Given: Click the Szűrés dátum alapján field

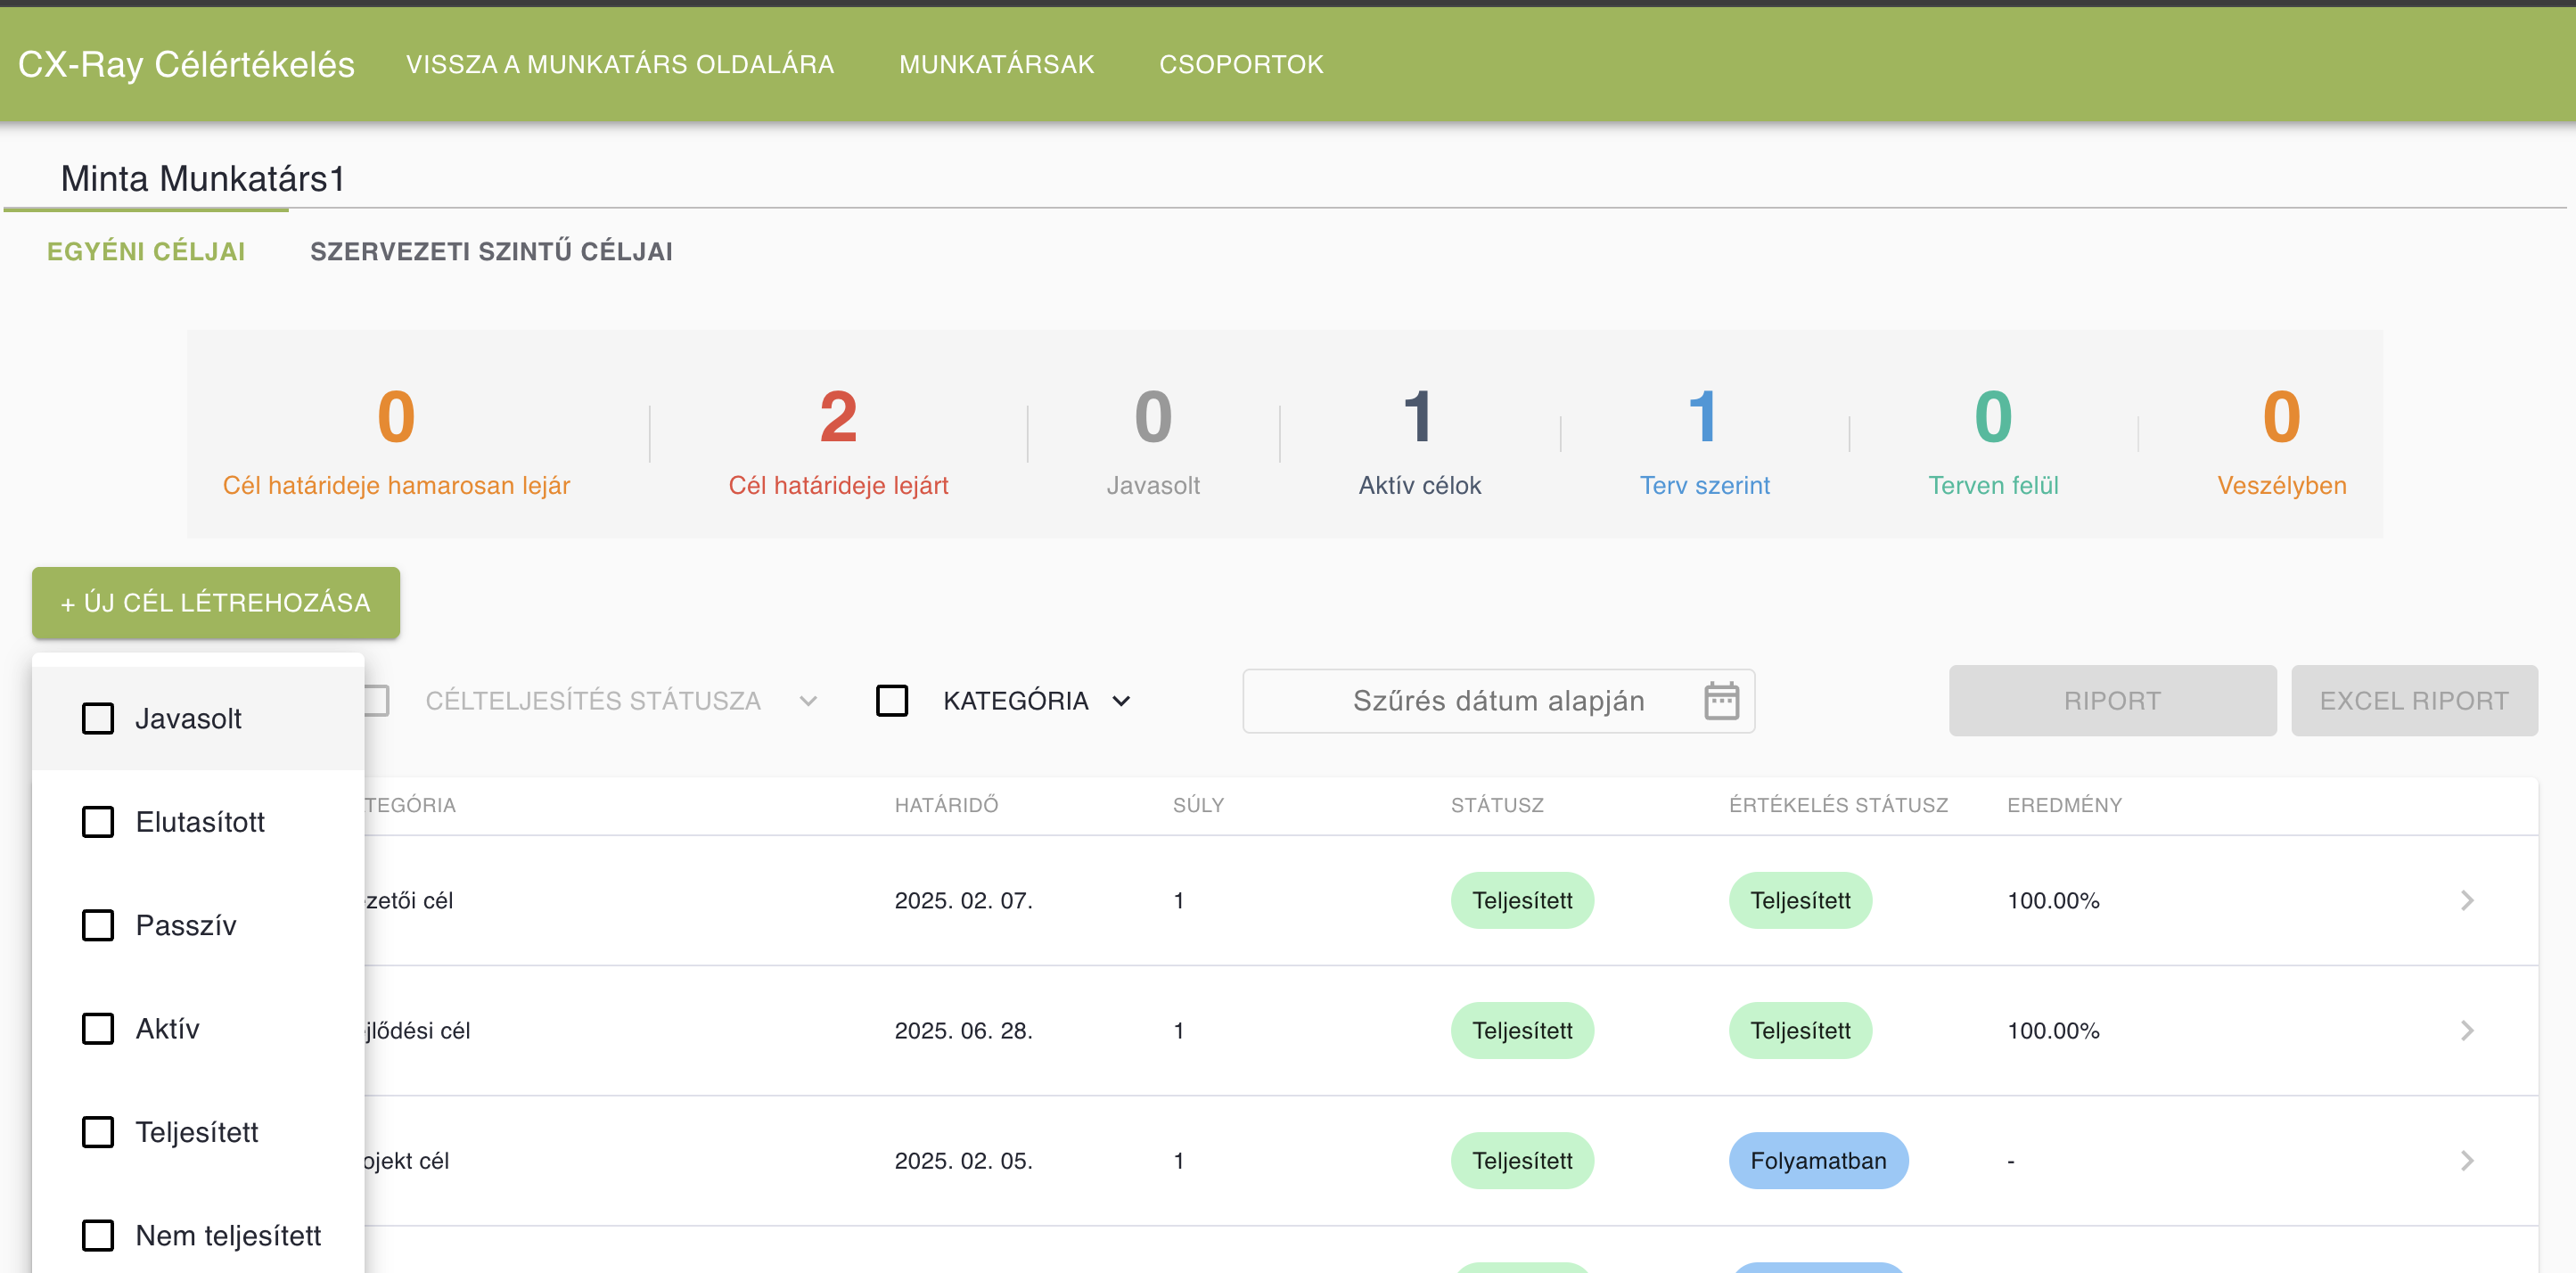Looking at the screenshot, I should (x=1497, y=700).
